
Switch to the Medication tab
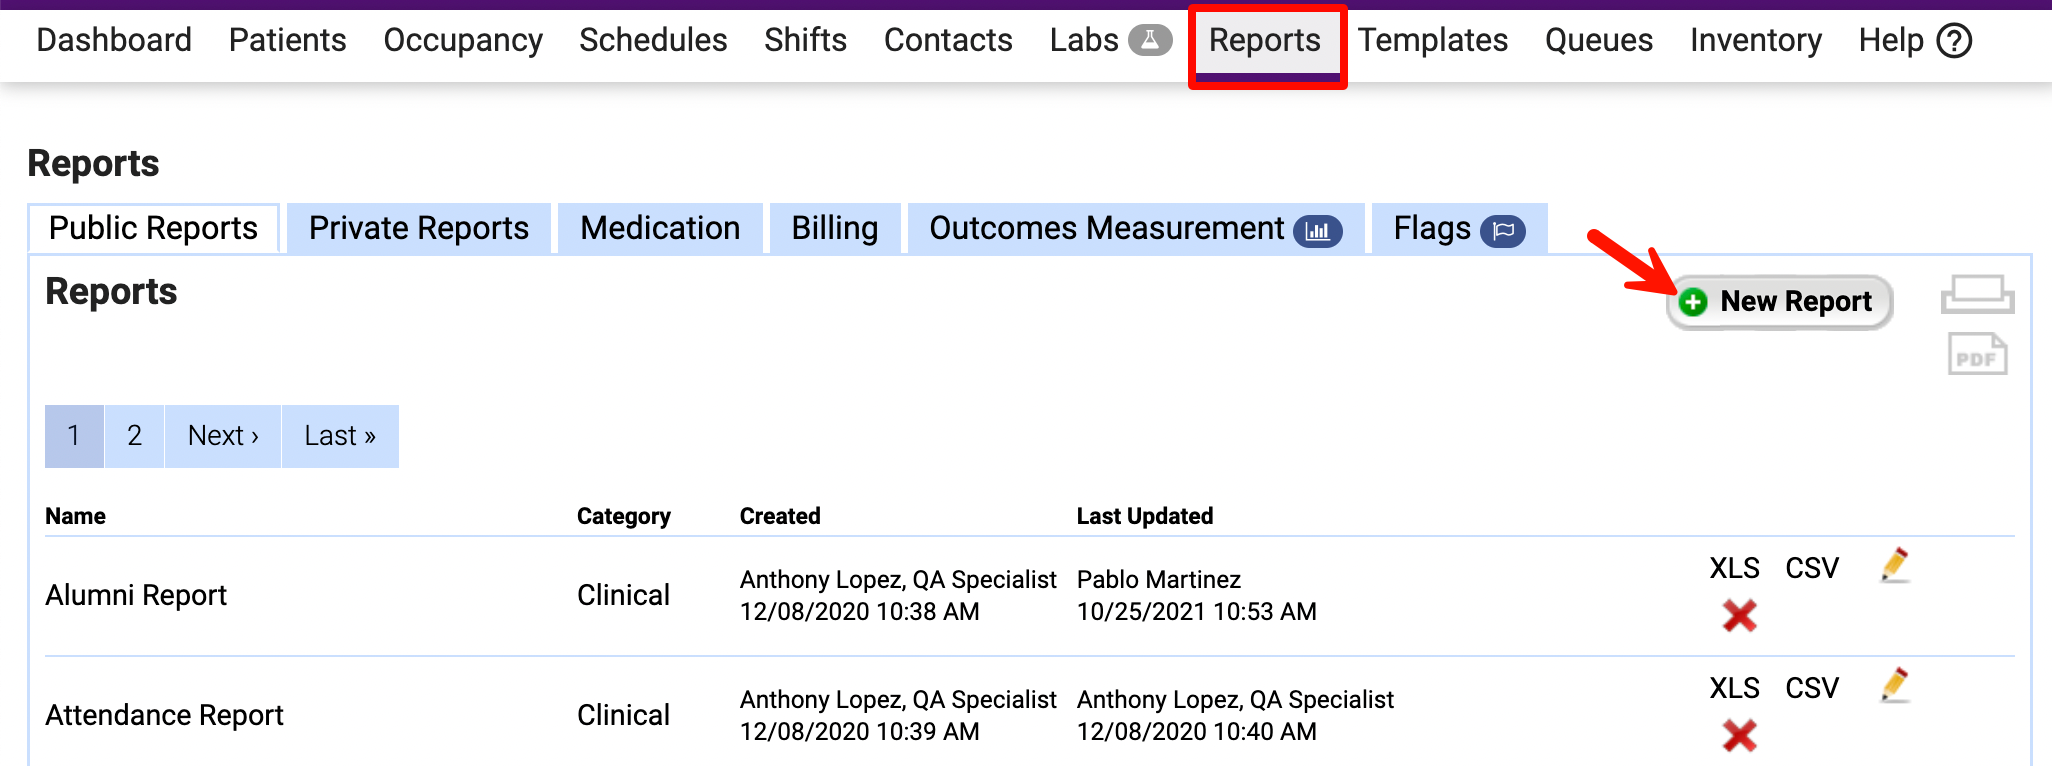point(660,228)
